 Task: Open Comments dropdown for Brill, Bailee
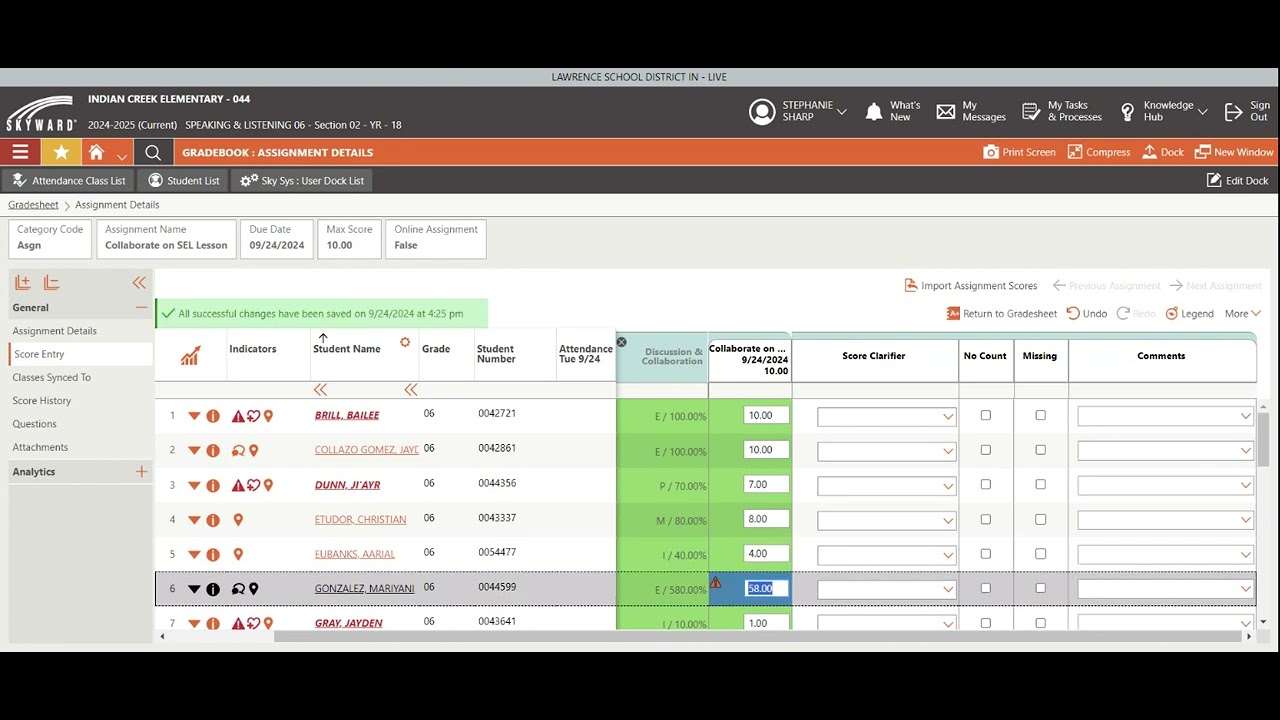pos(1165,417)
